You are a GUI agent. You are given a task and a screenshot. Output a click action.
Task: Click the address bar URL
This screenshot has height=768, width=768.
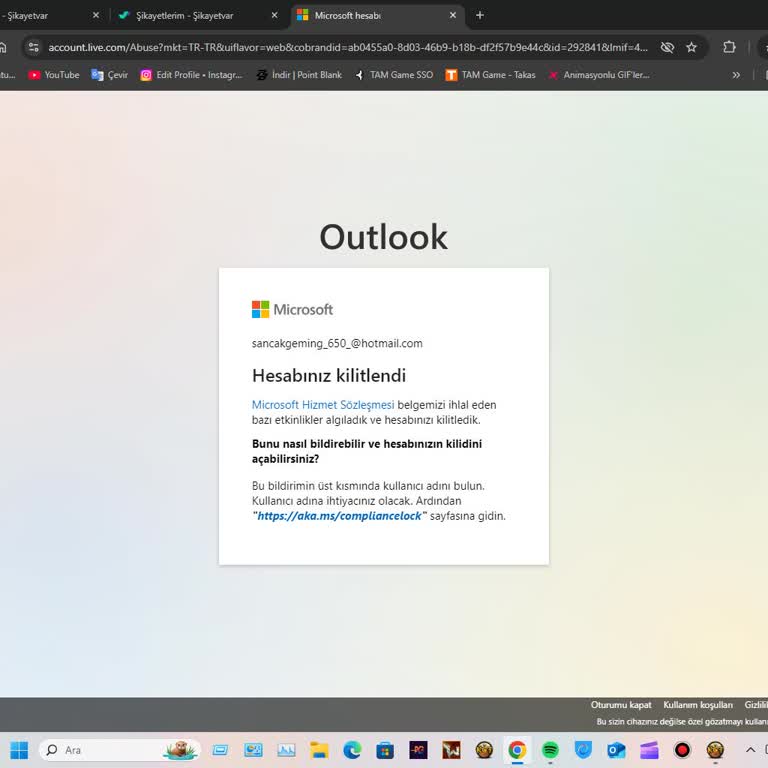348,48
